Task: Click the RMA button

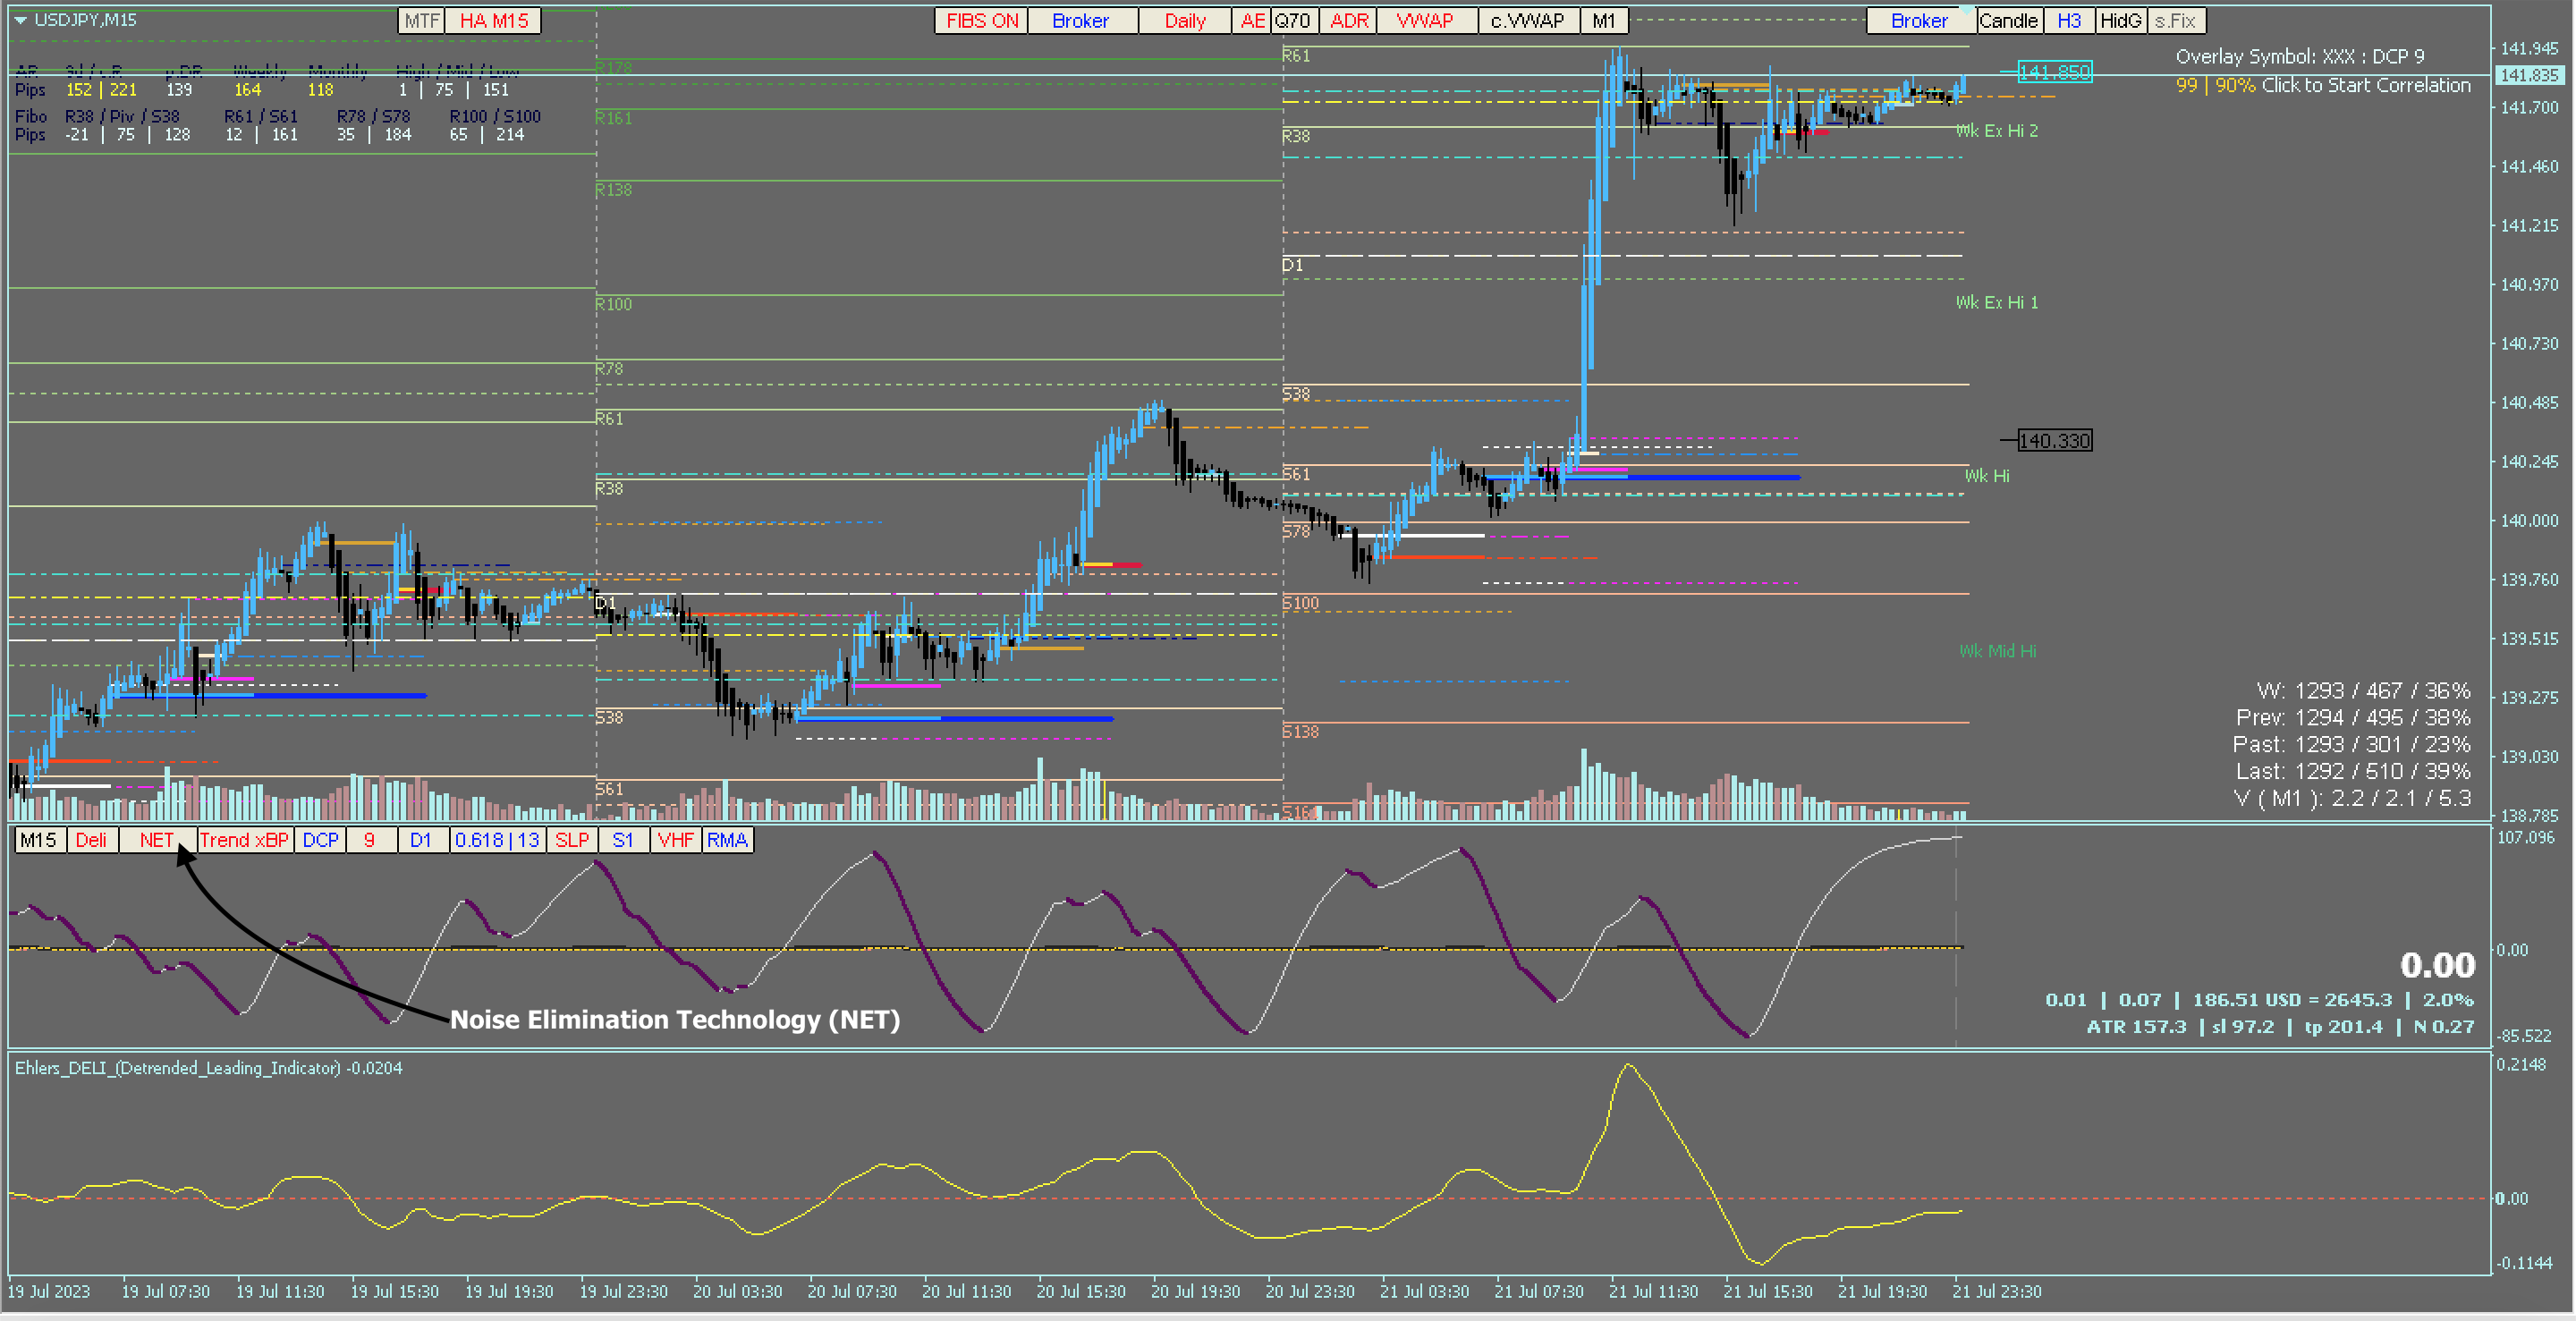Action: pyautogui.click(x=727, y=840)
